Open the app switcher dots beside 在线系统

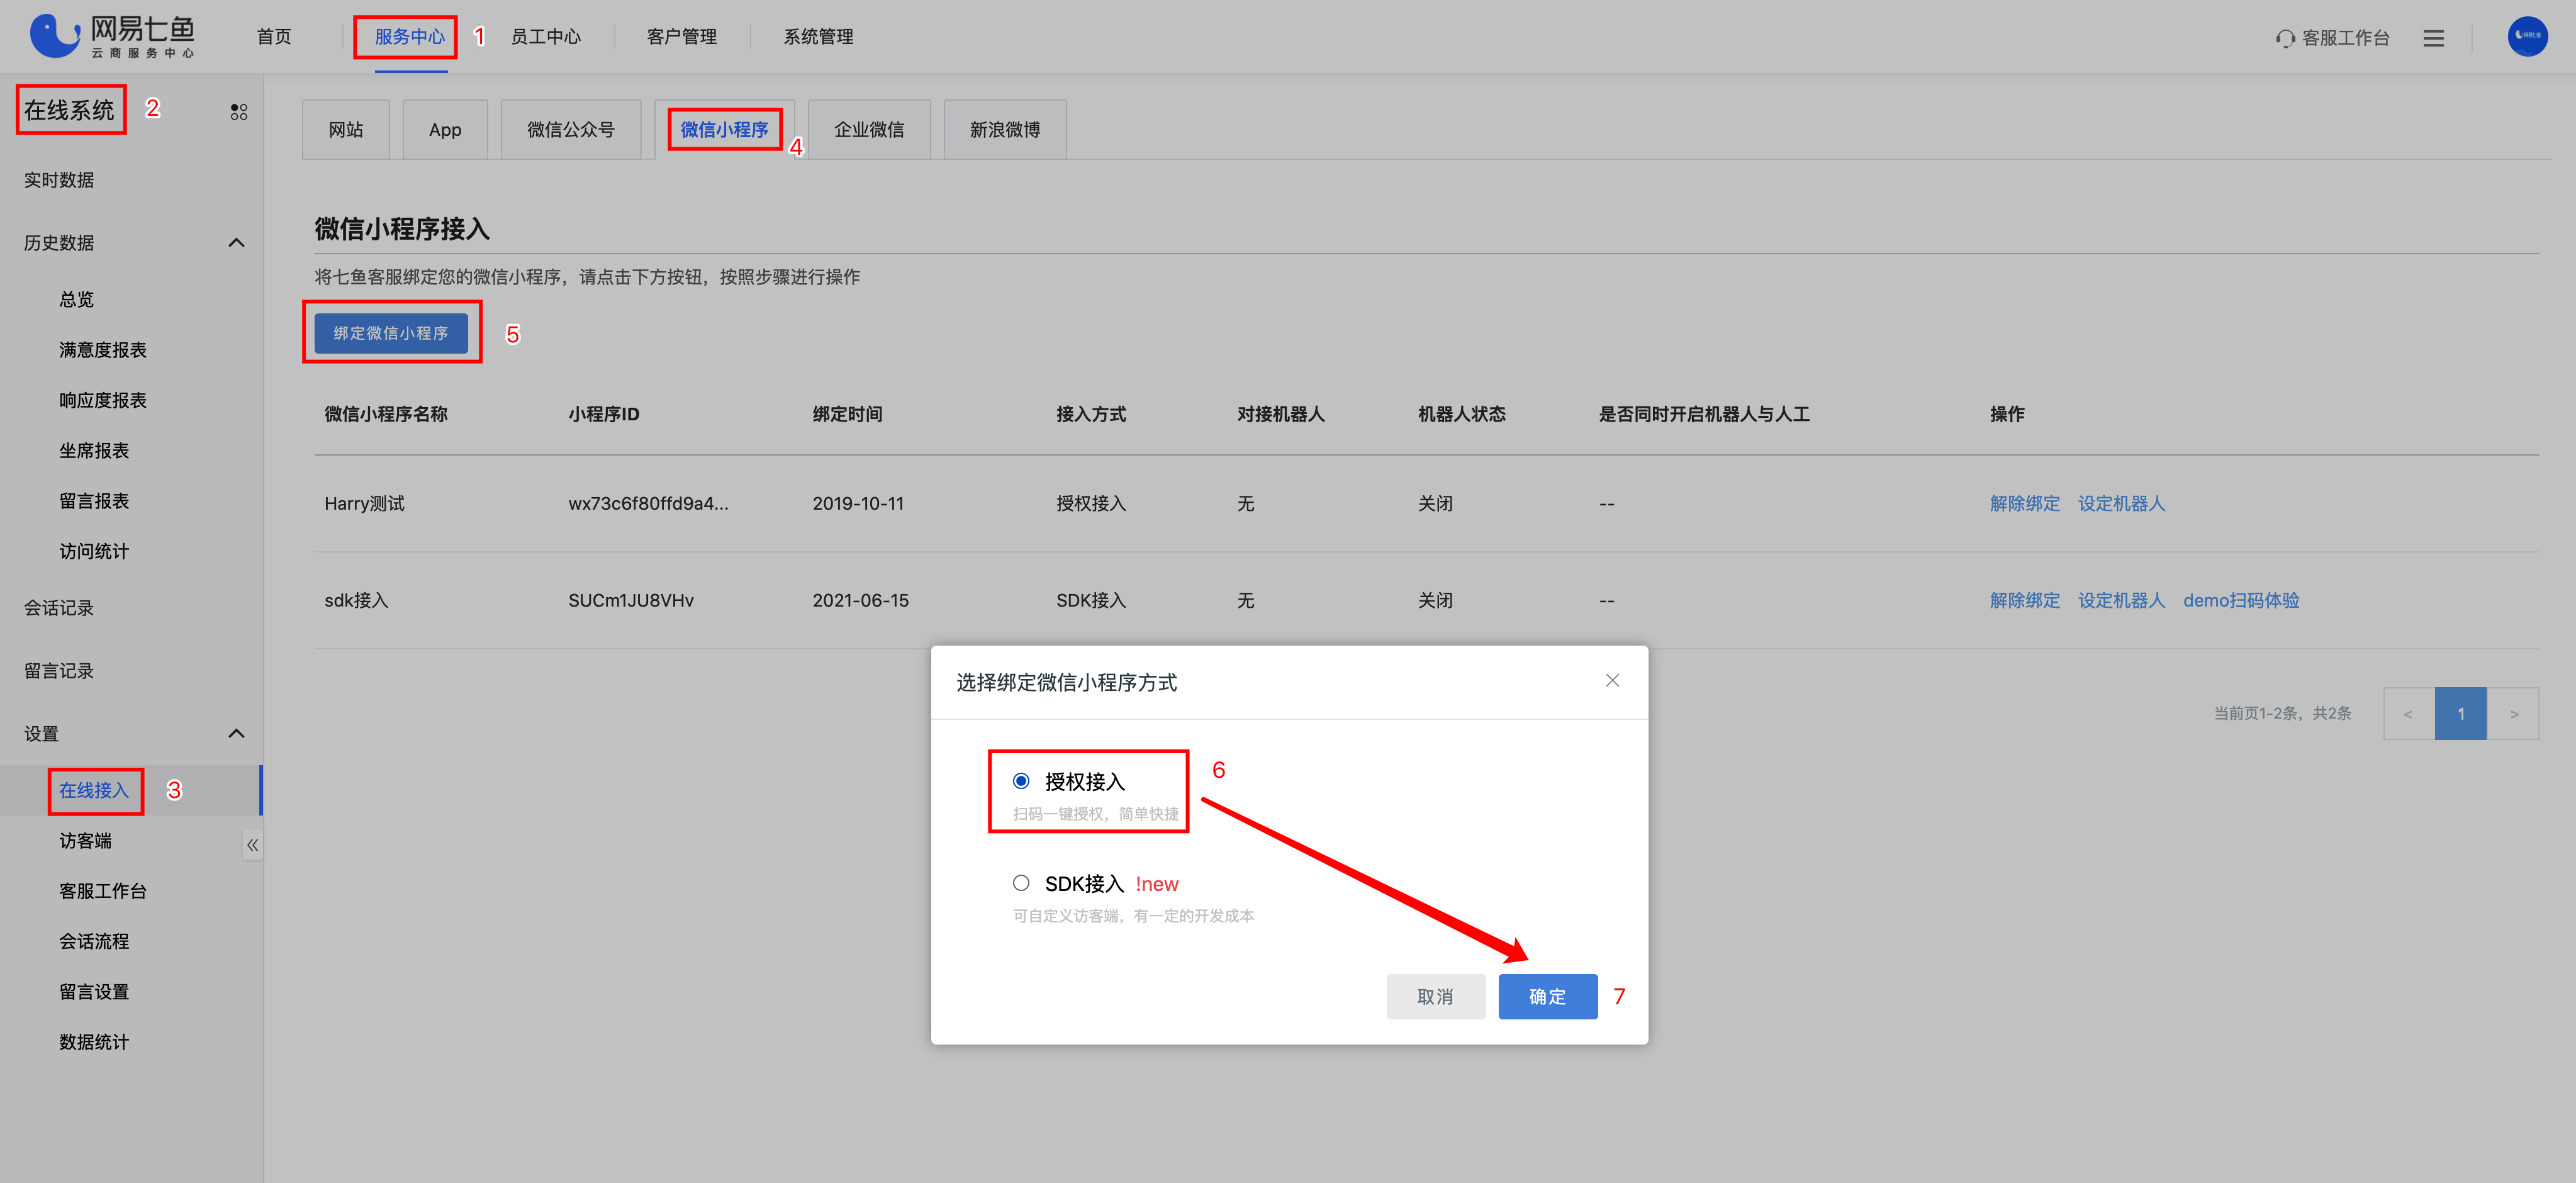point(239,111)
